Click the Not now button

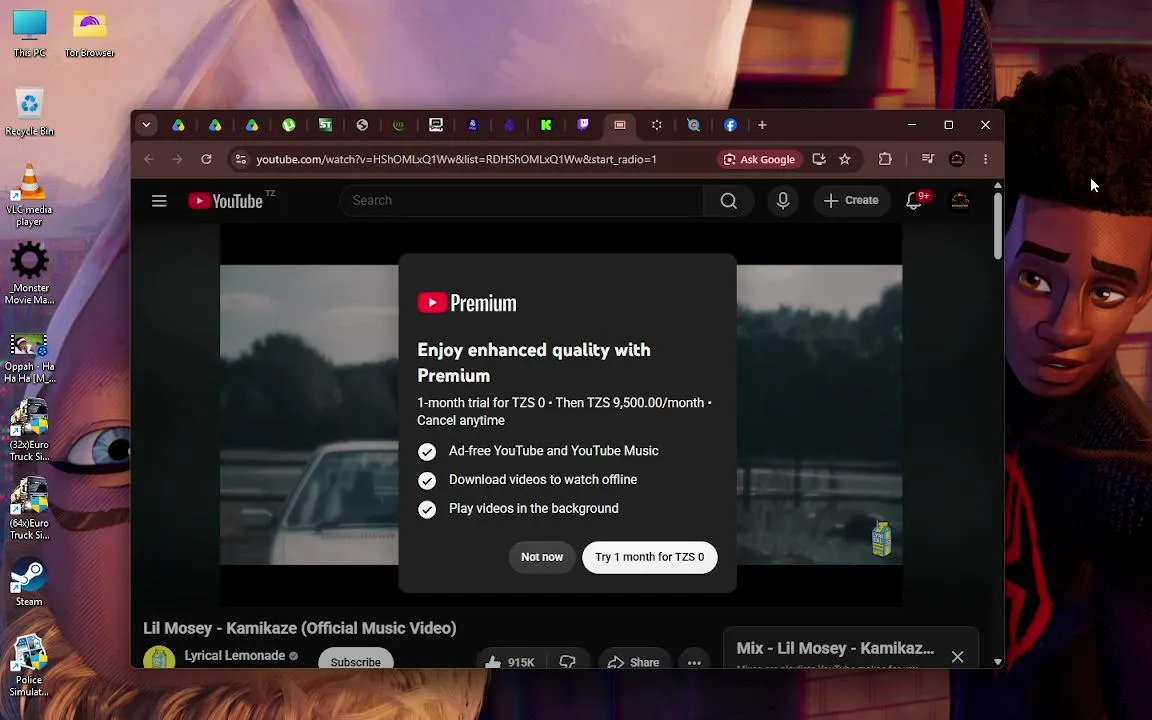(x=542, y=557)
